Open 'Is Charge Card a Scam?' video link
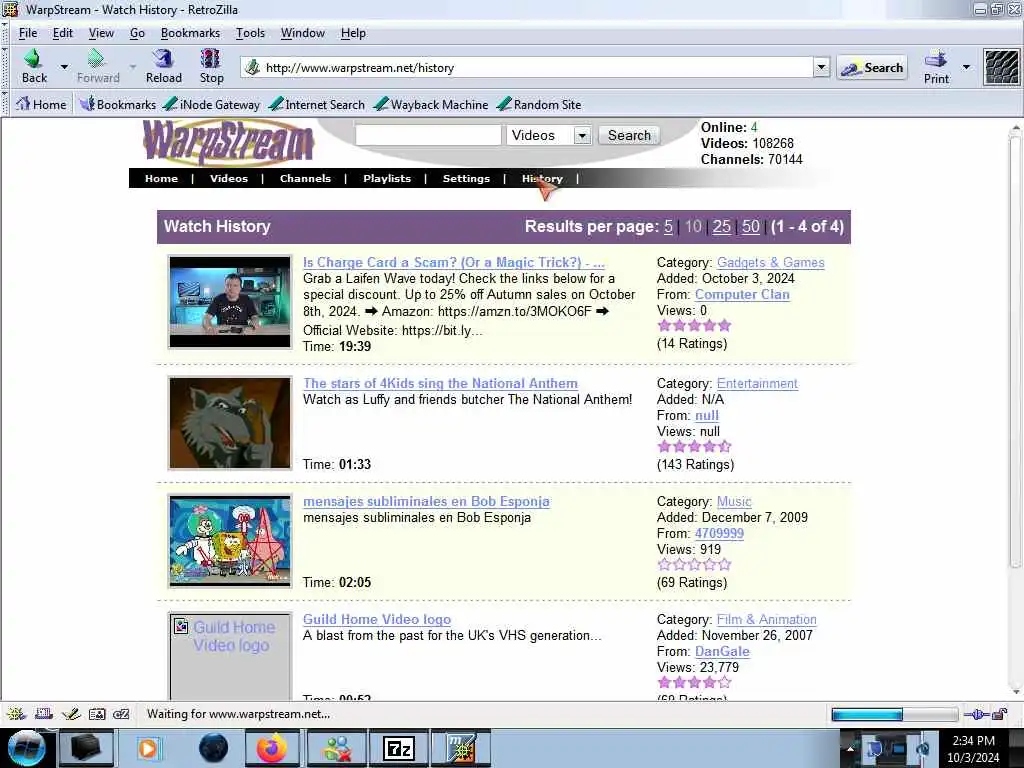The width and height of the screenshot is (1024, 768). (x=453, y=263)
